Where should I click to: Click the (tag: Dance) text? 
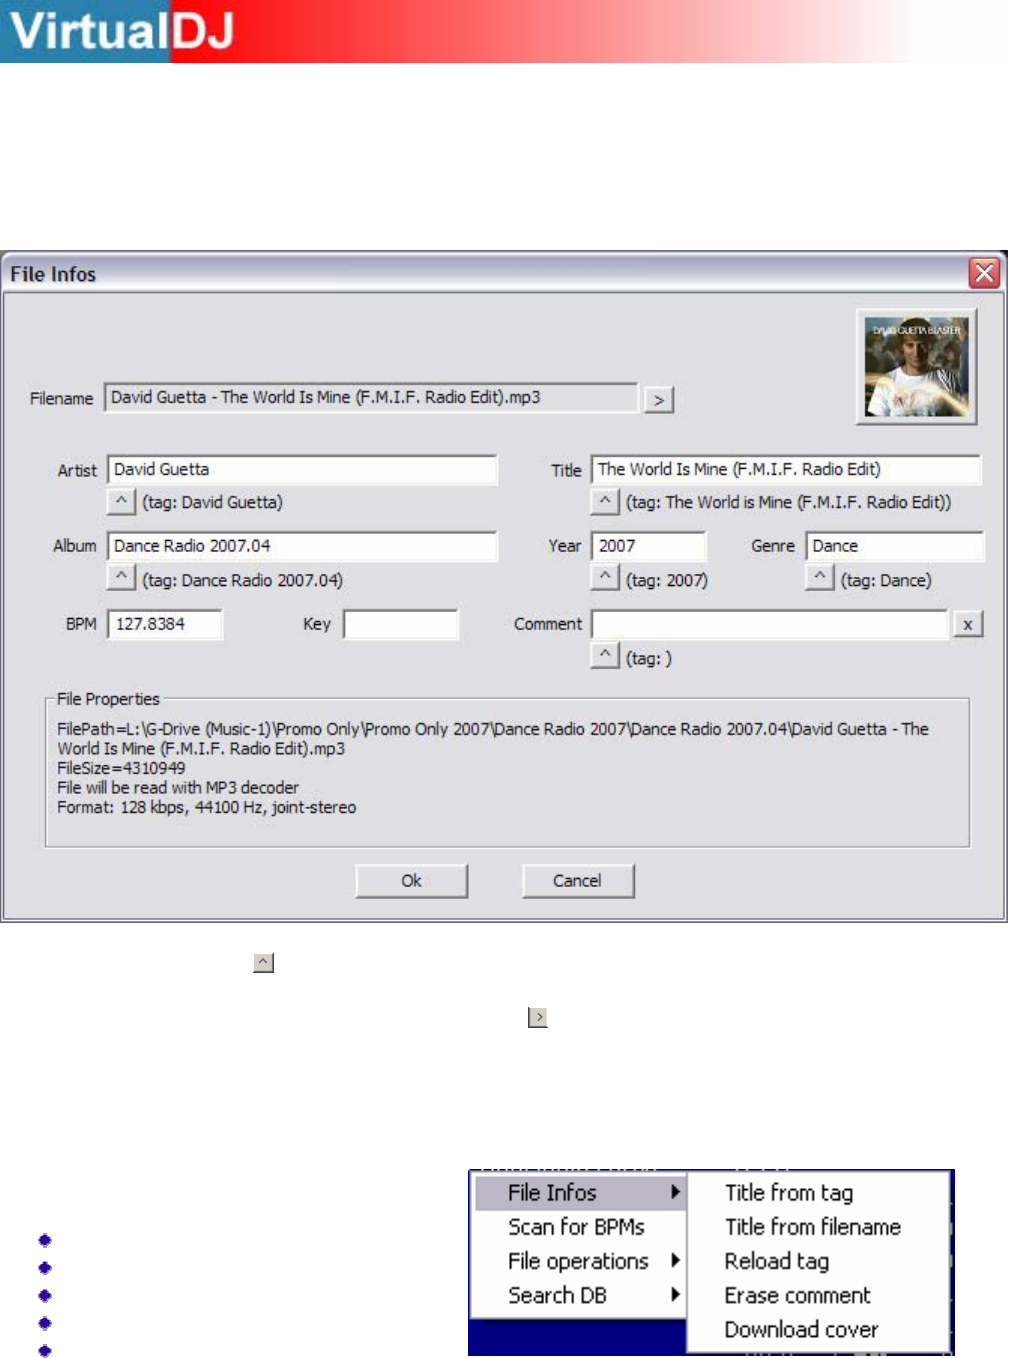pos(886,580)
